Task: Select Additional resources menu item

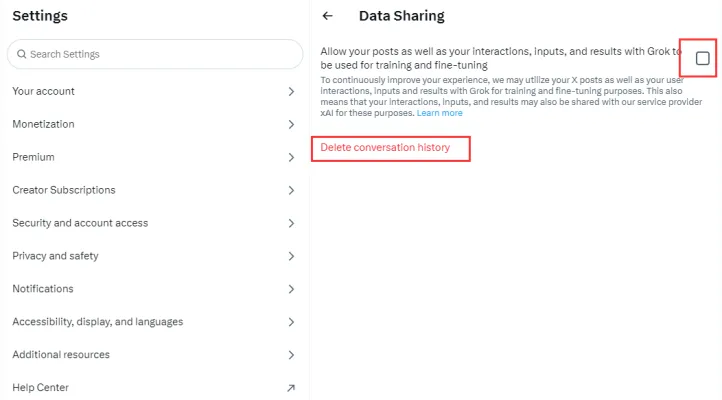Action: (61, 355)
